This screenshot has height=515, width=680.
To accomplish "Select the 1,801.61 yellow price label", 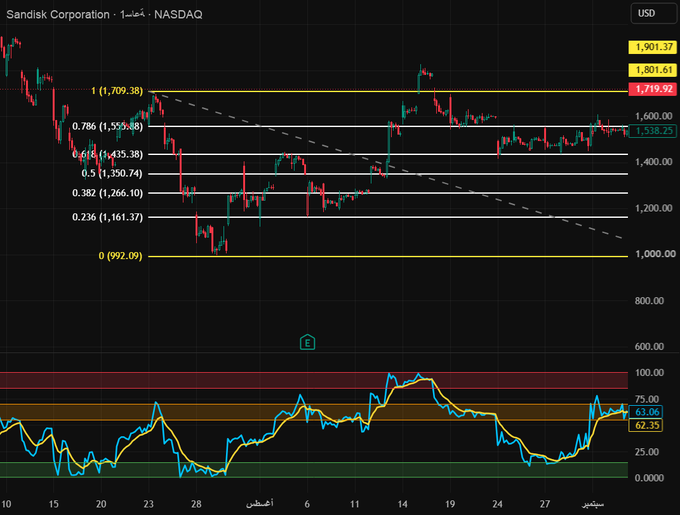I will [x=652, y=70].
